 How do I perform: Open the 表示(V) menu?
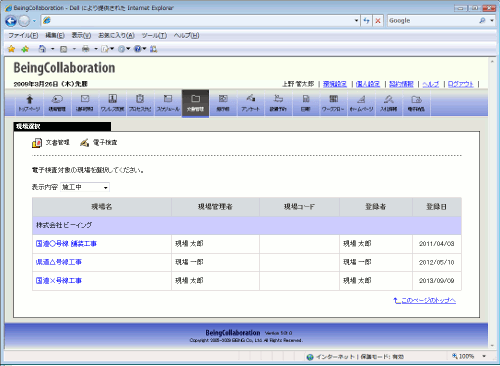point(81,35)
